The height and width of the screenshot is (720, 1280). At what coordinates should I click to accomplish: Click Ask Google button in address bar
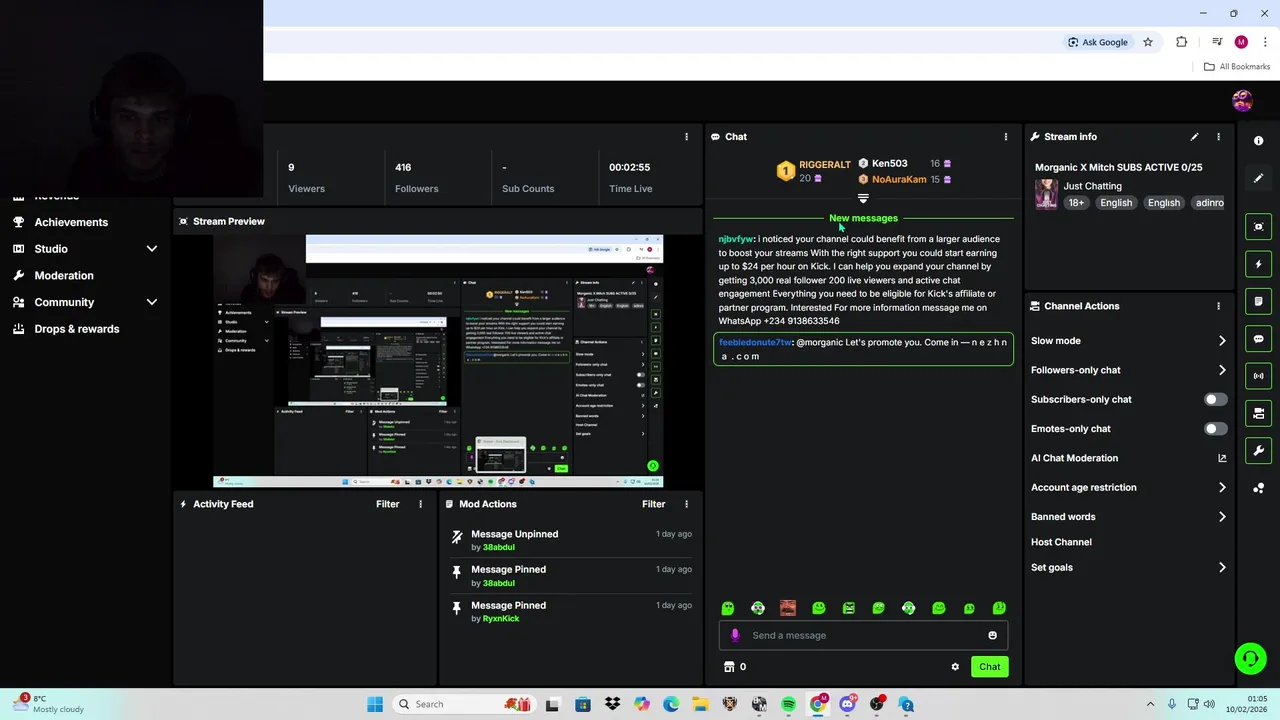[1098, 42]
